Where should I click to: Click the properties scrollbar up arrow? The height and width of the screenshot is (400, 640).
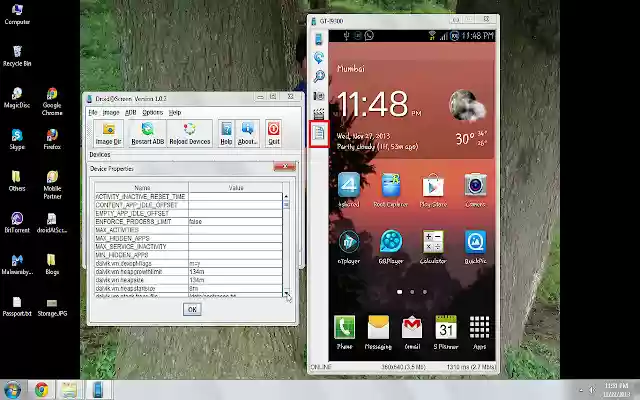click(x=286, y=196)
